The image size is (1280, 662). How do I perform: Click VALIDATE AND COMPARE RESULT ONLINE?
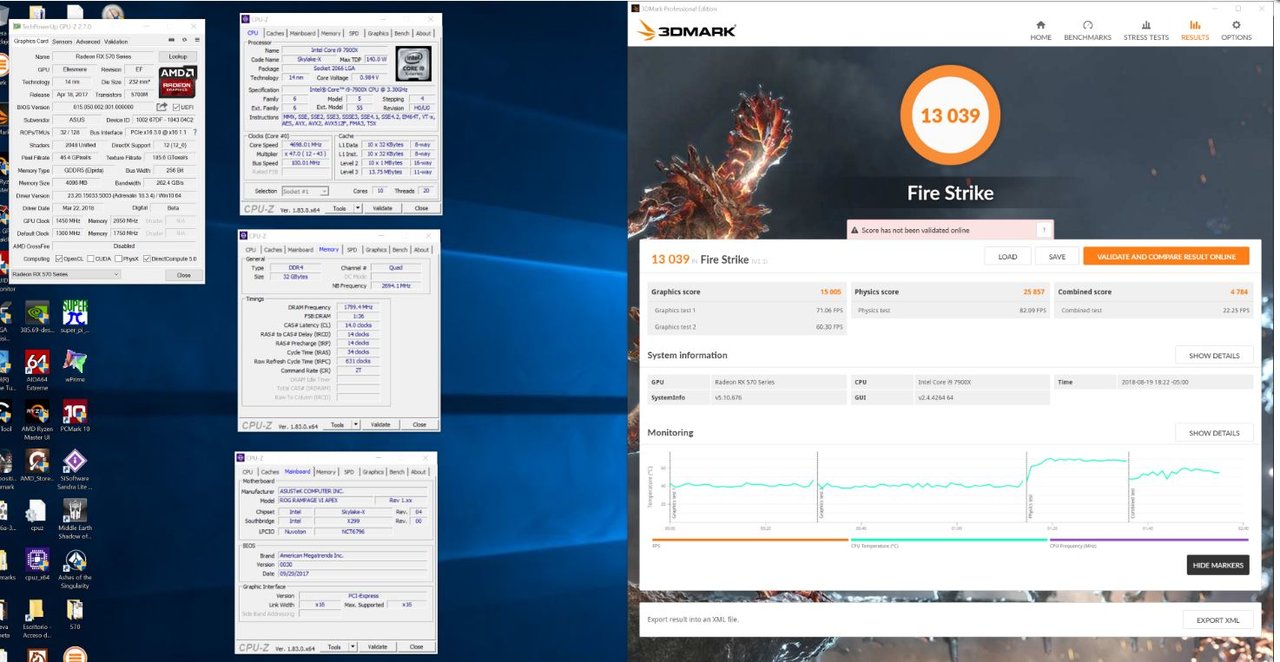point(1166,256)
